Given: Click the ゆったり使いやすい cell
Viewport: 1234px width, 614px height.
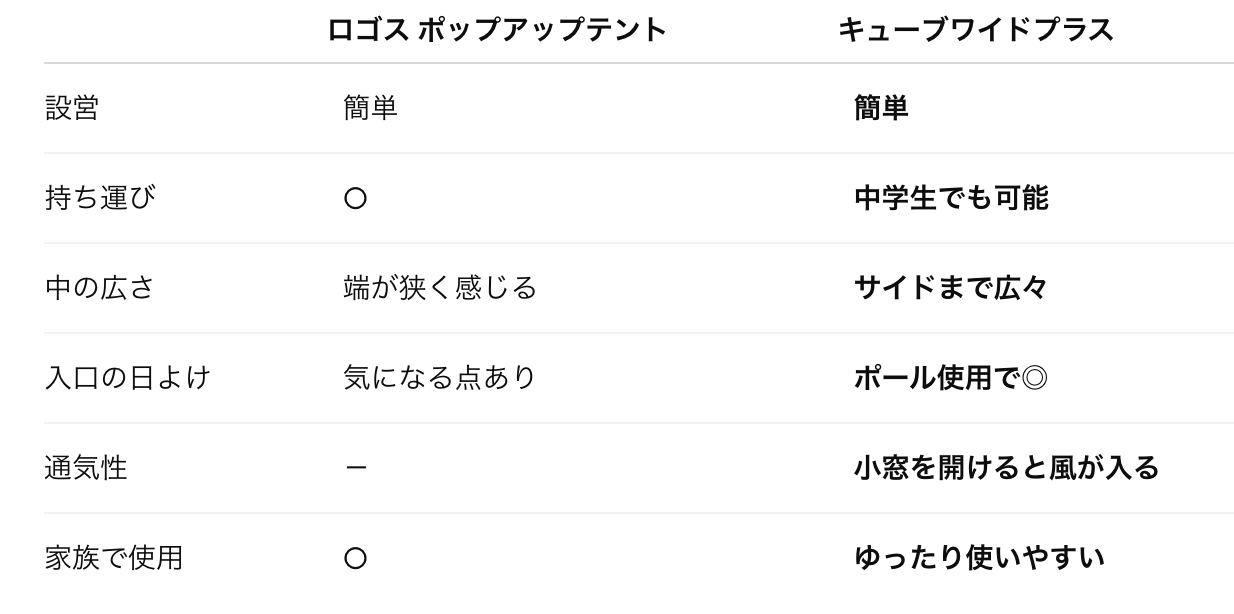Looking at the screenshot, I should [979, 558].
